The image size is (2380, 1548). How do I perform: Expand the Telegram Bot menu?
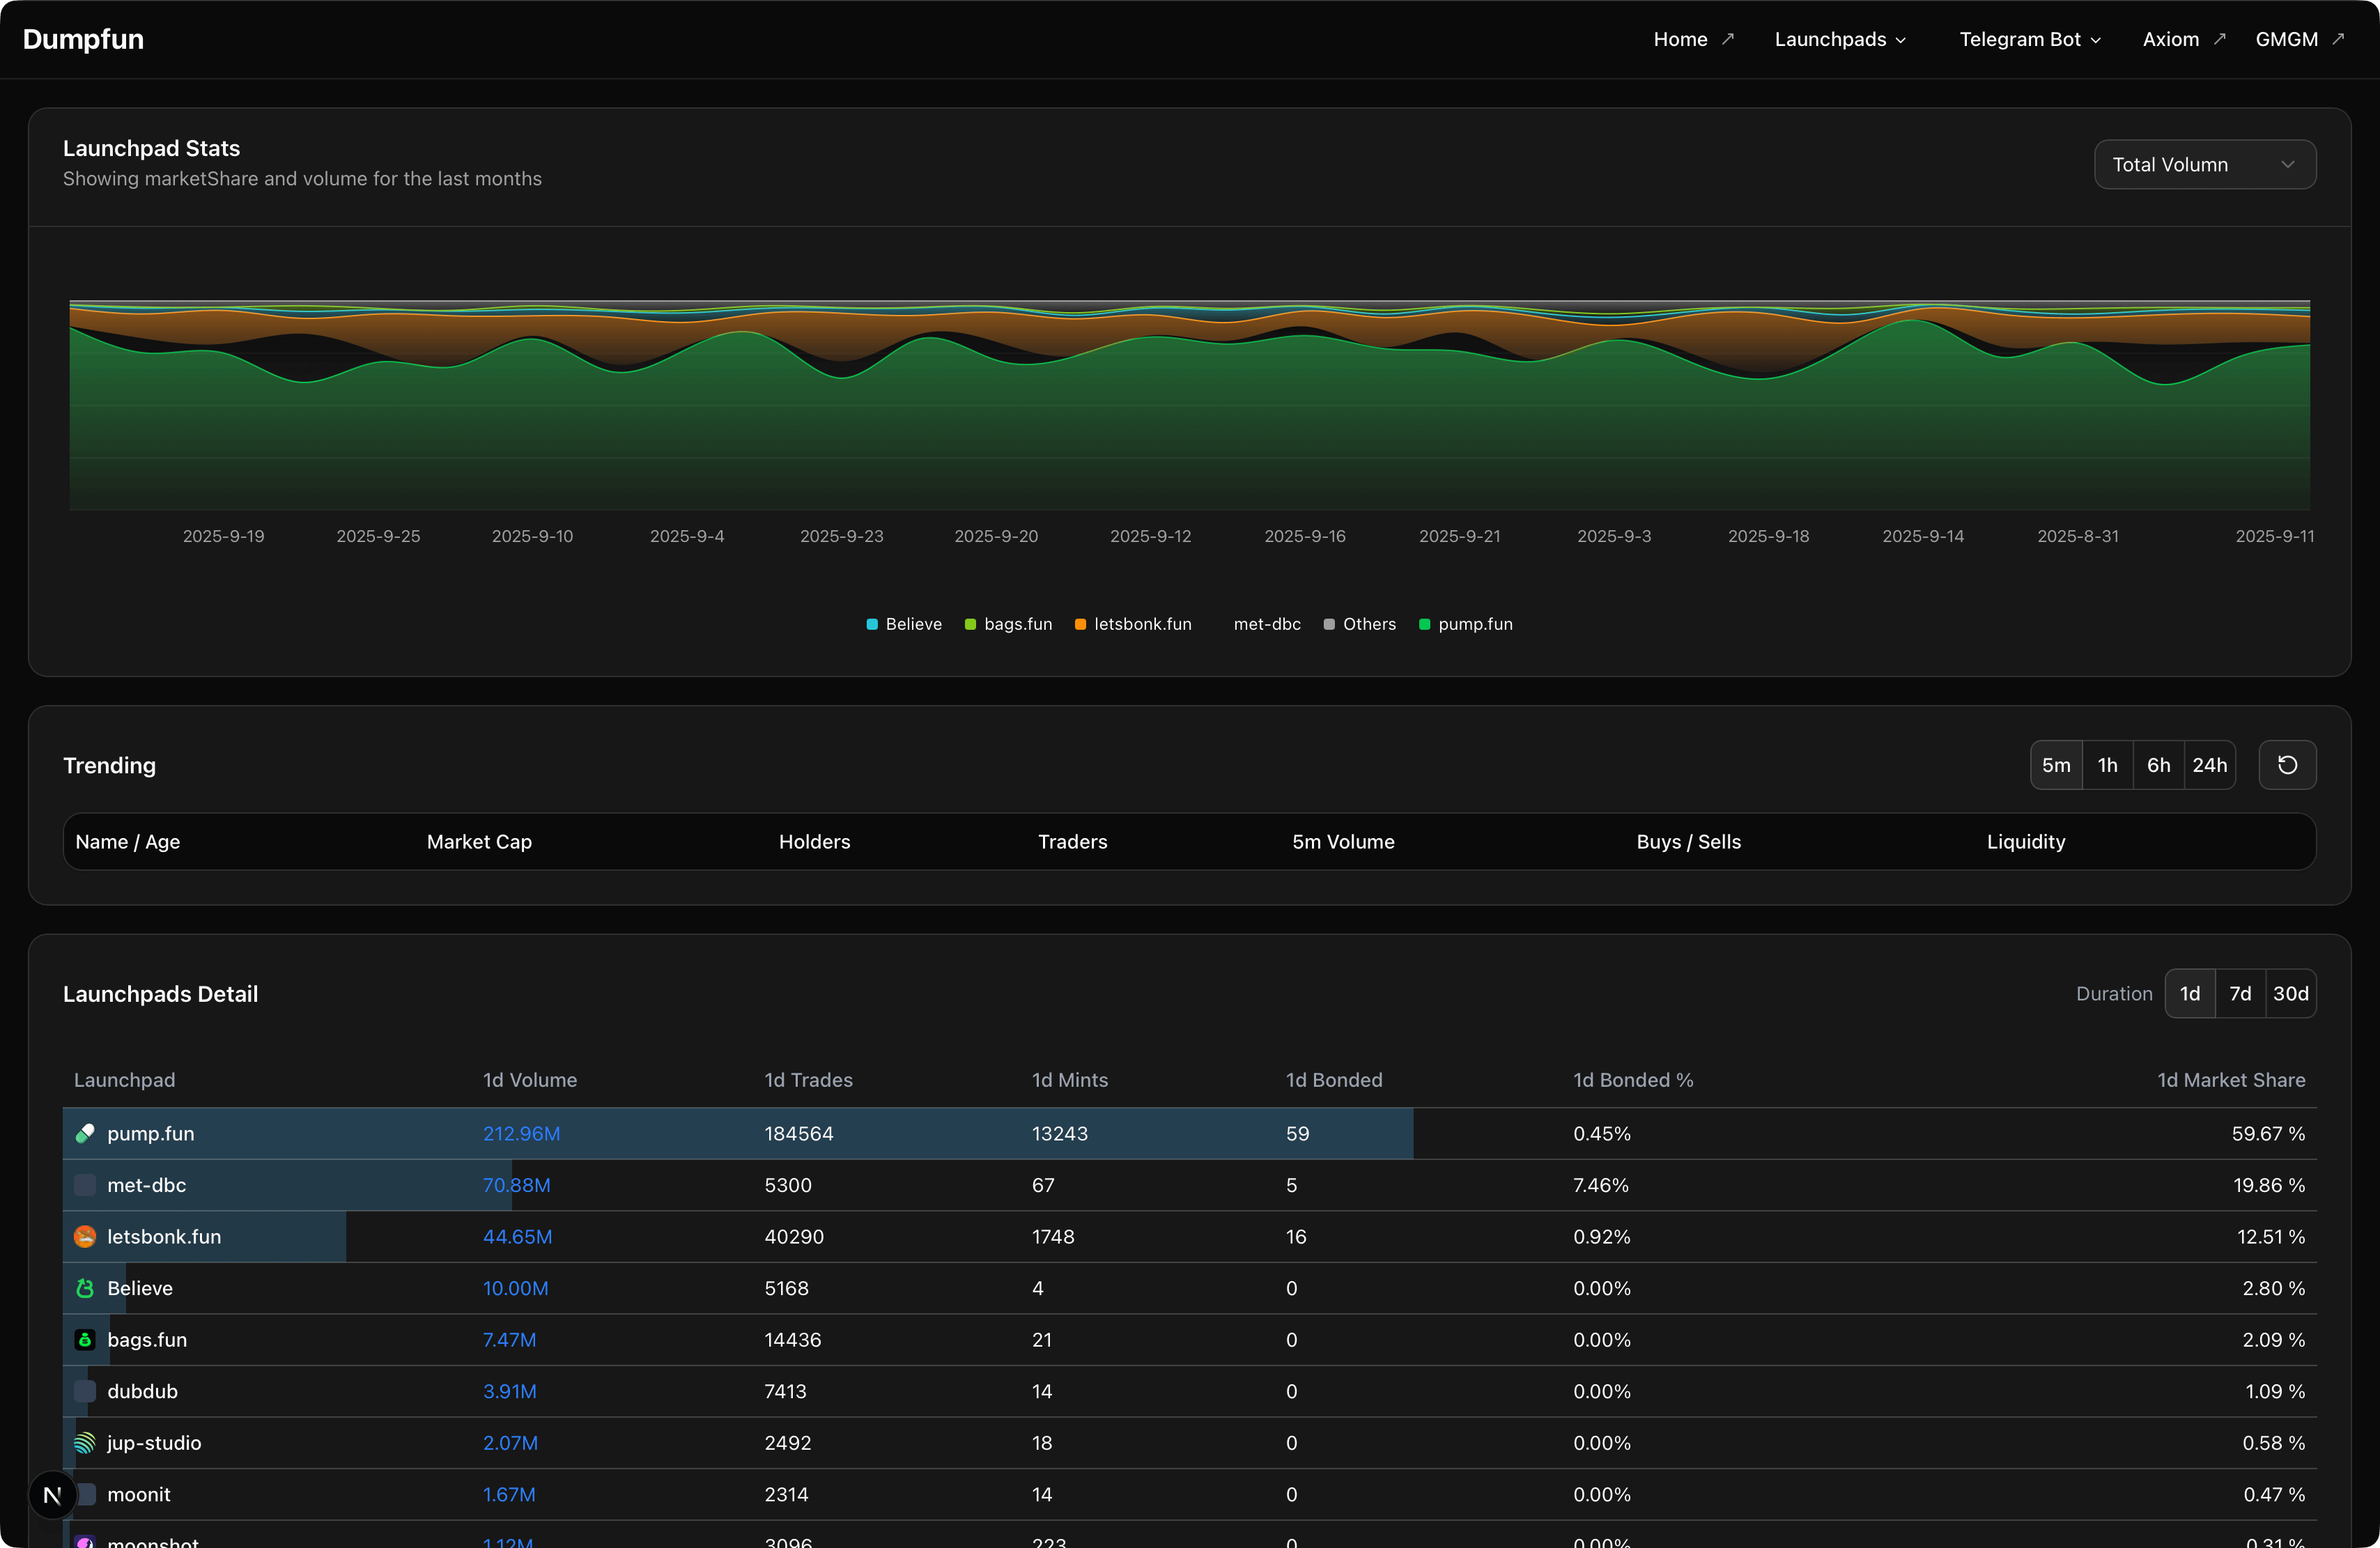click(2030, 39)
